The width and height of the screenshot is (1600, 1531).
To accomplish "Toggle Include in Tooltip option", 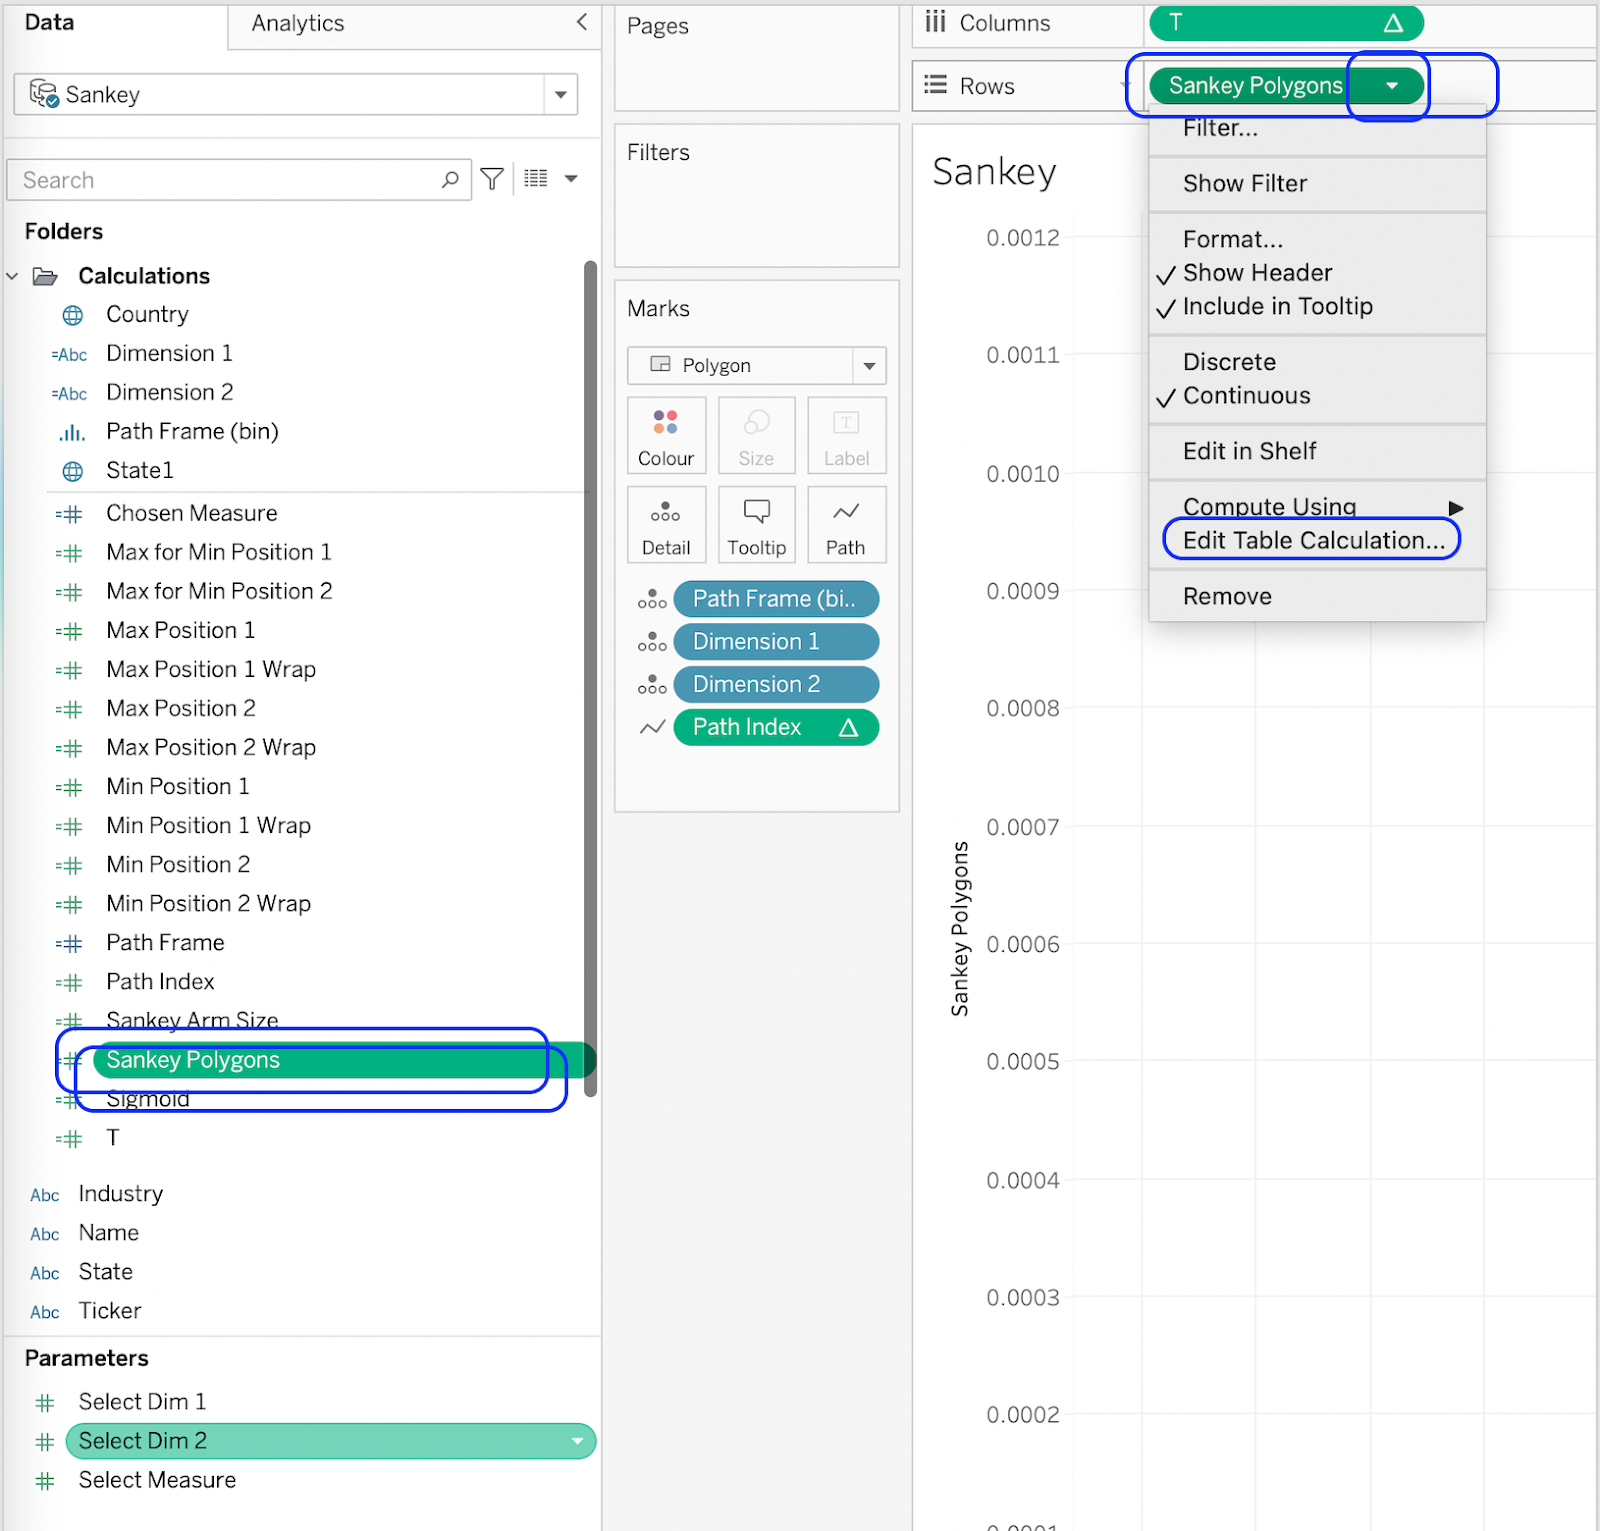I will click(1277, 306).
